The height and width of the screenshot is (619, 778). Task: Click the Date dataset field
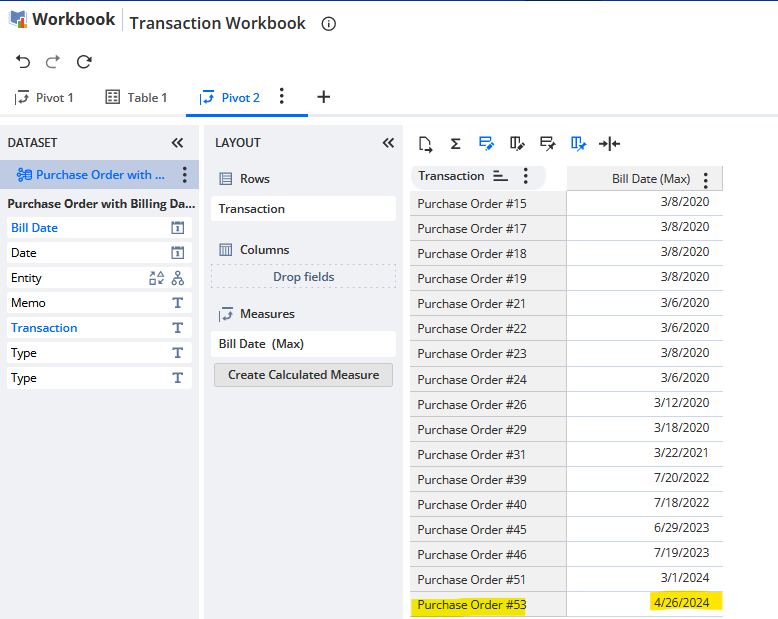pyautogui.click(x=99, y=252)
